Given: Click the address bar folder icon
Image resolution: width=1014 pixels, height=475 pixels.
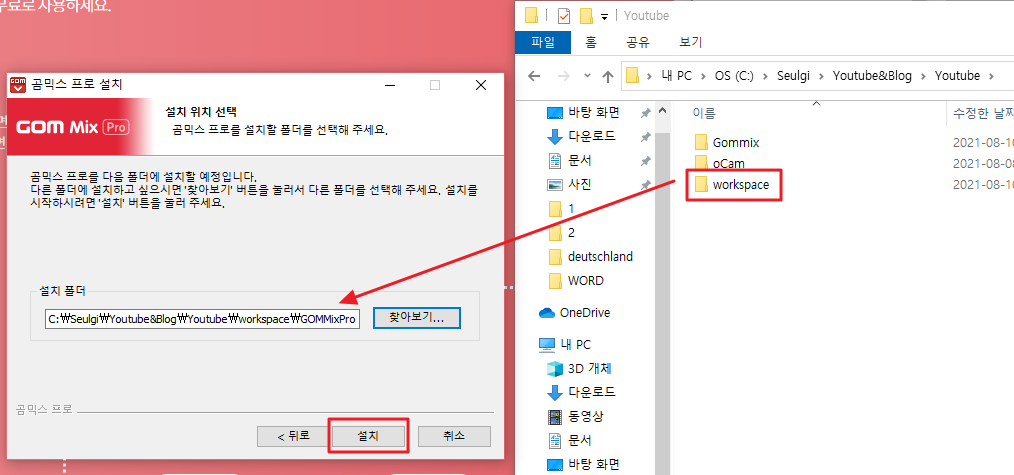Looking at the screenshot, I should pos(633,76).
